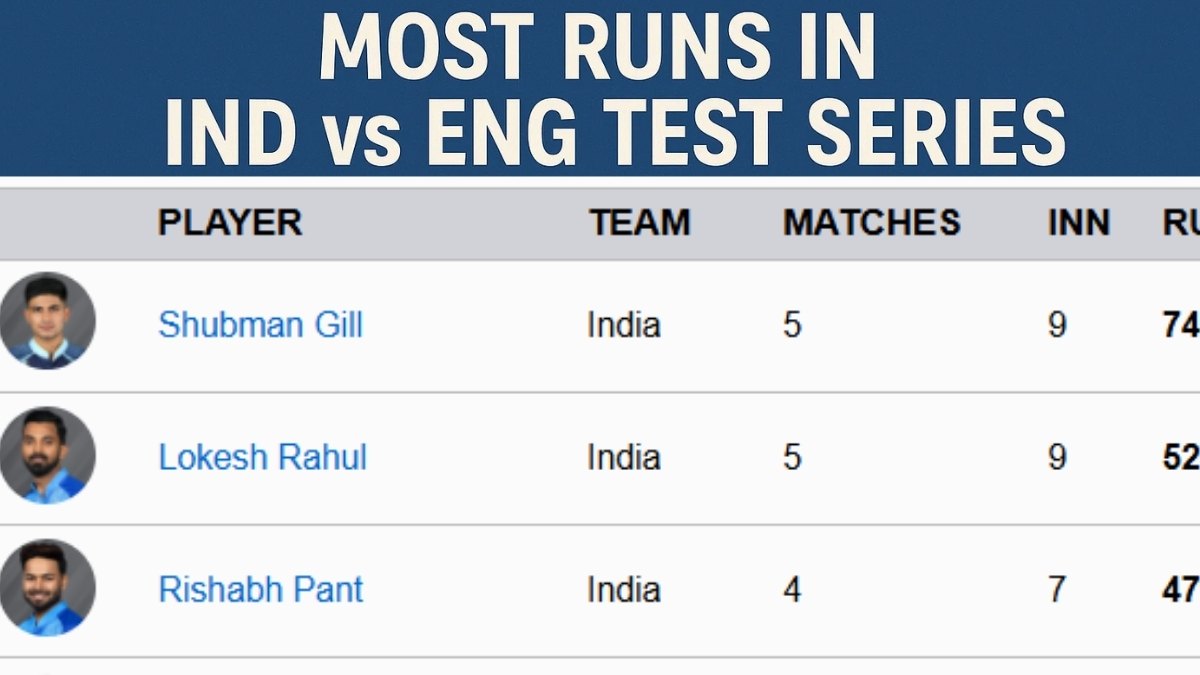Click Rishabh Pant's profile photo
This screenshot has width=1200, height=675.
(x=47, y=588)
